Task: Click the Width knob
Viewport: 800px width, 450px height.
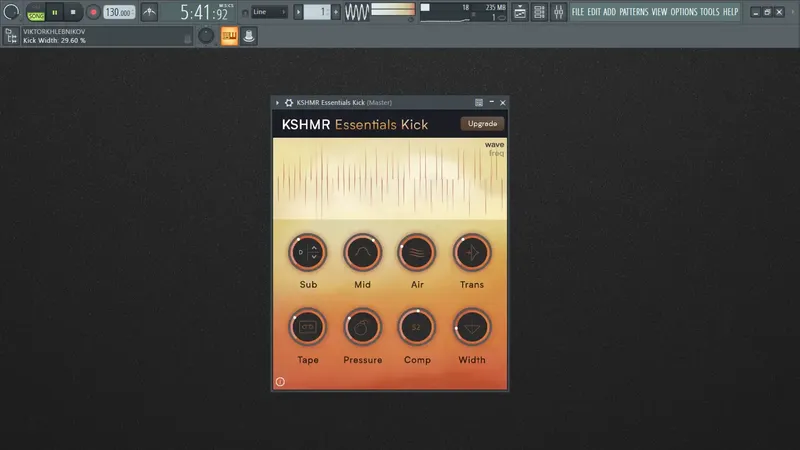Action: pos(472,327)
